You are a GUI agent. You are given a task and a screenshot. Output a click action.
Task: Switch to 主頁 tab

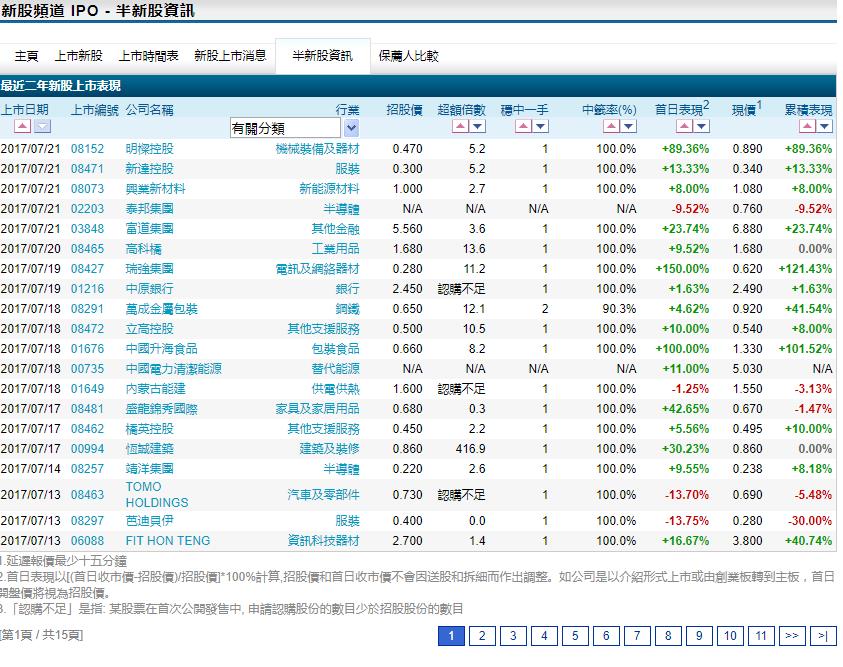(x=26, y=56)
